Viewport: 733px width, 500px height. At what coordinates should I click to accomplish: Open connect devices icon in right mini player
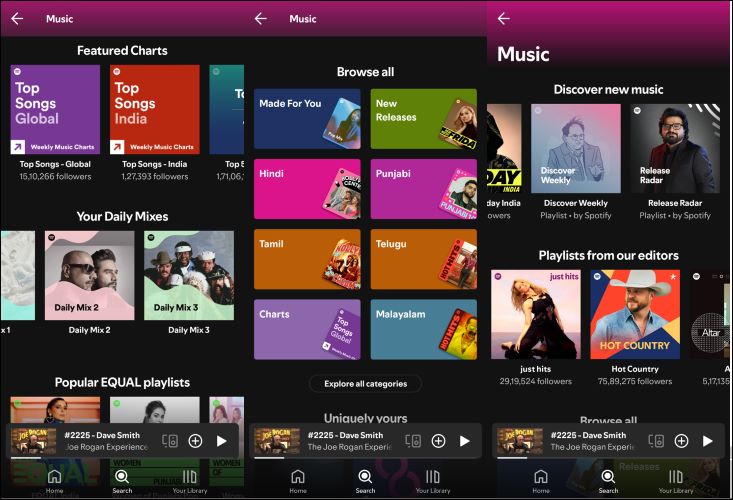(x=656, y=441)
